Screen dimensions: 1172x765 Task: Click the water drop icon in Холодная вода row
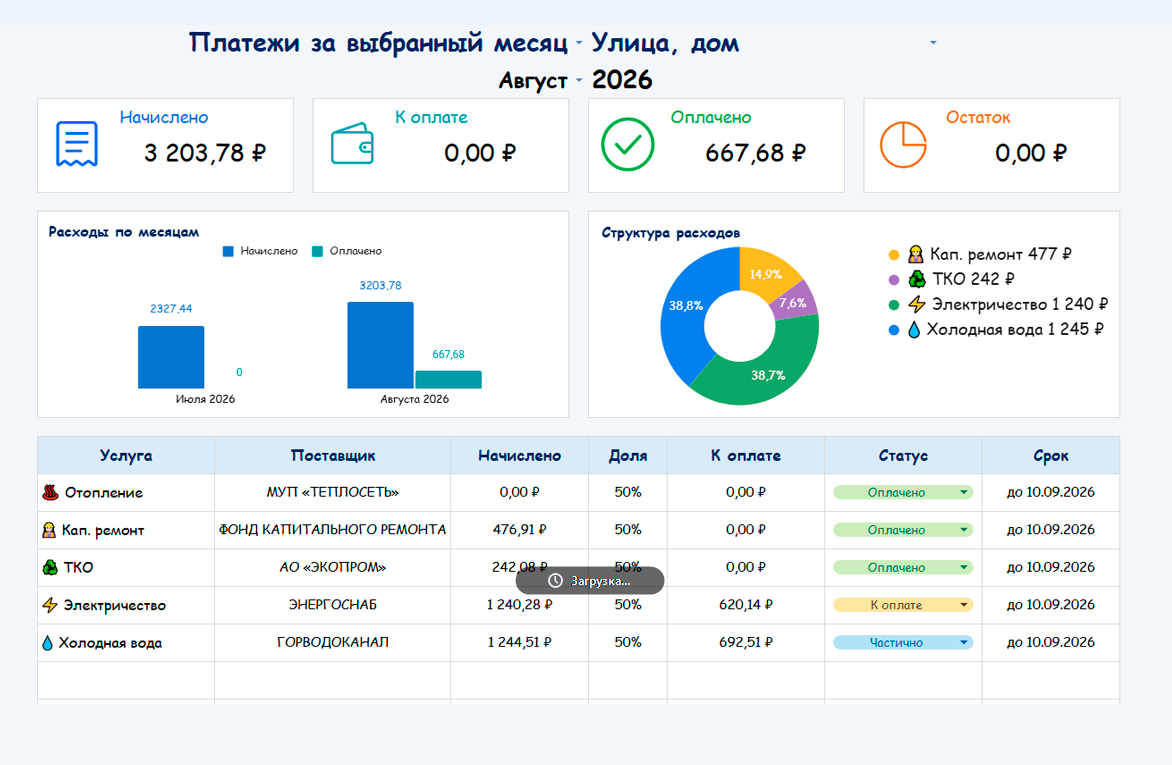click(48, 642)
